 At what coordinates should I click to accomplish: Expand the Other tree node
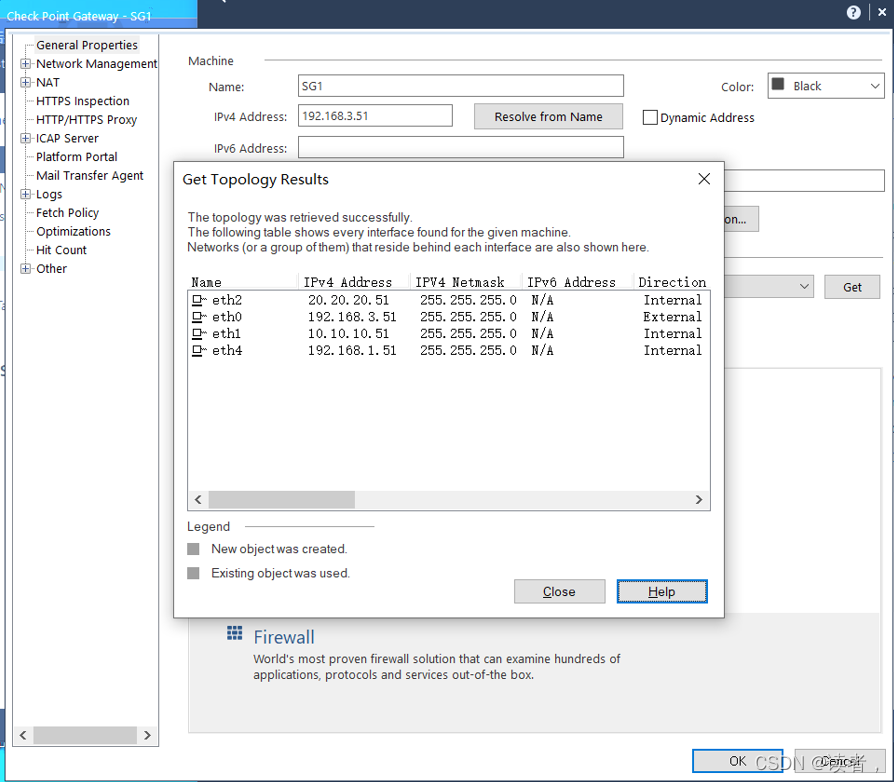[x=25, y=268]
